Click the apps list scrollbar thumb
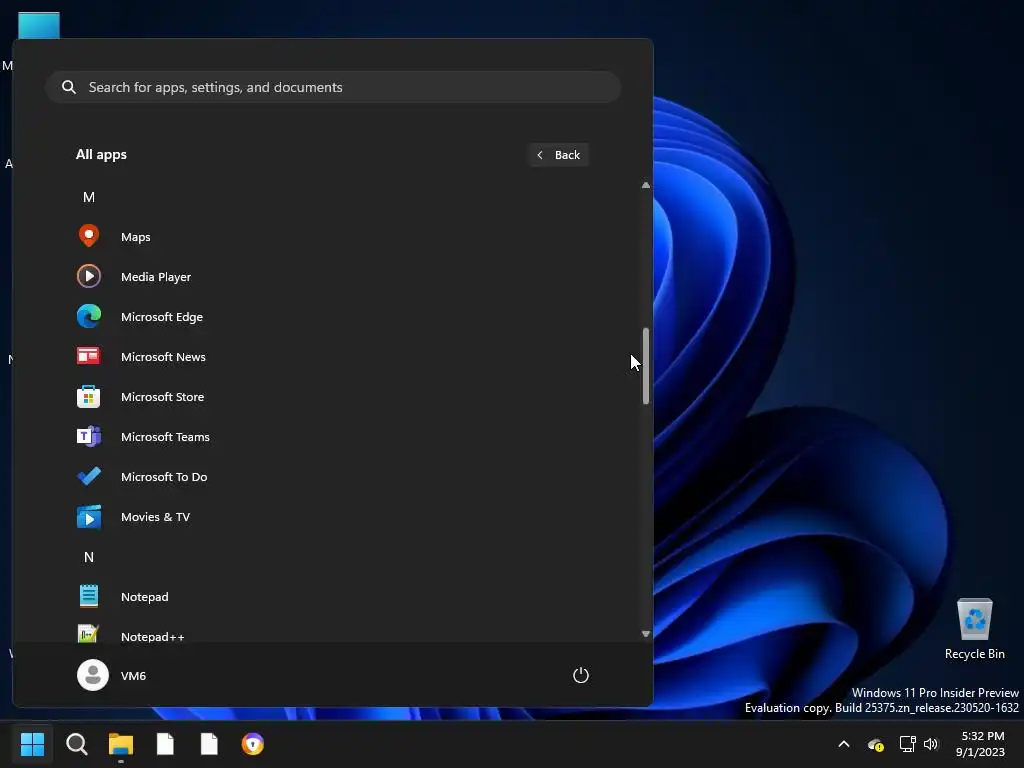 [x=645, y=366]
